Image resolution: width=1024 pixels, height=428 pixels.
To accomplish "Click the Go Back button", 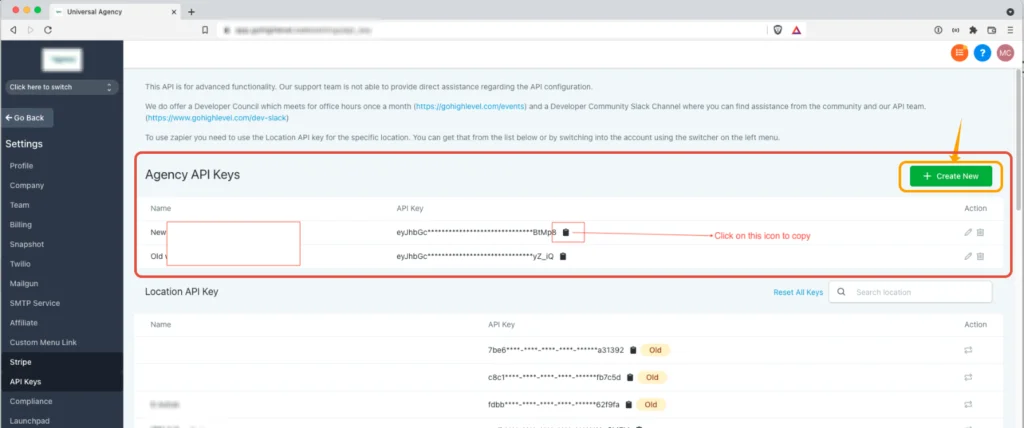I will click(x=27, y=118).
